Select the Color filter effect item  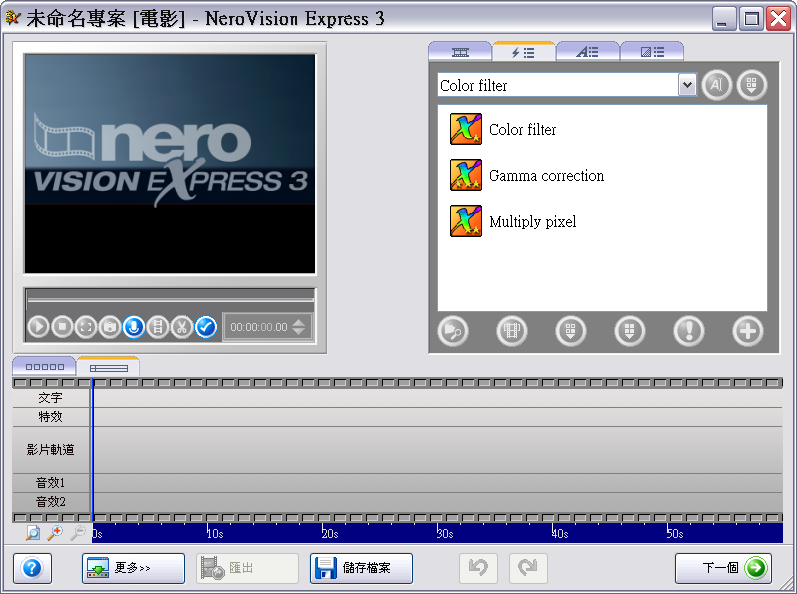(503, 129)
